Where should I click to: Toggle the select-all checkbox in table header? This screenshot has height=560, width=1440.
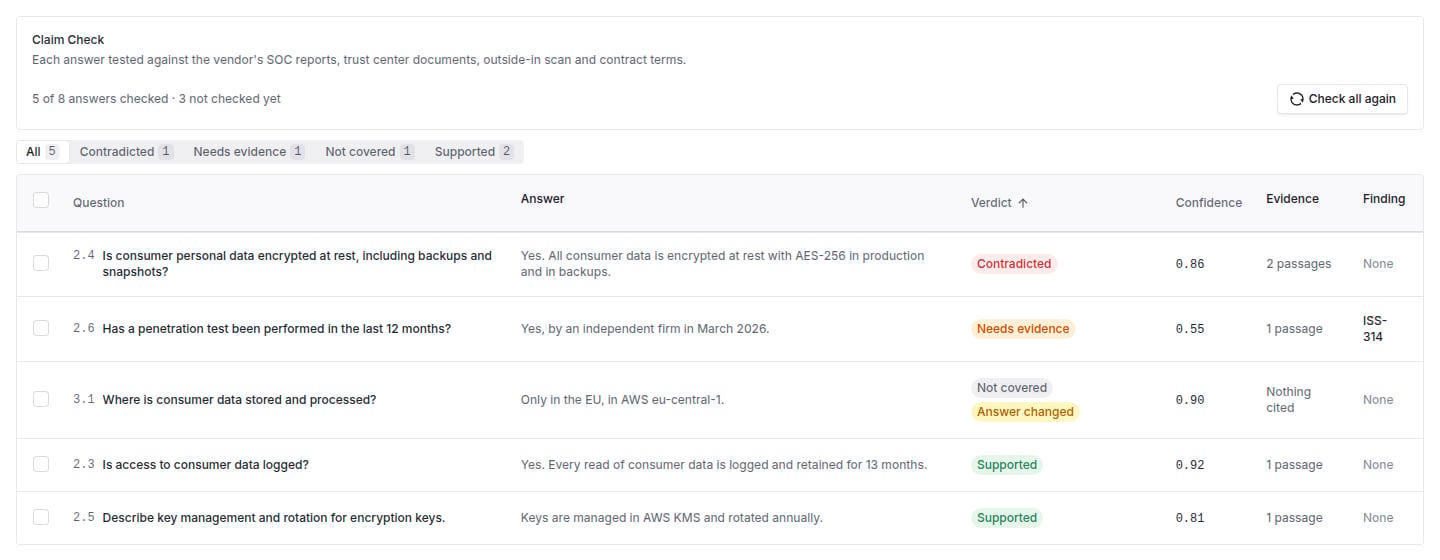tap(41, 200)
